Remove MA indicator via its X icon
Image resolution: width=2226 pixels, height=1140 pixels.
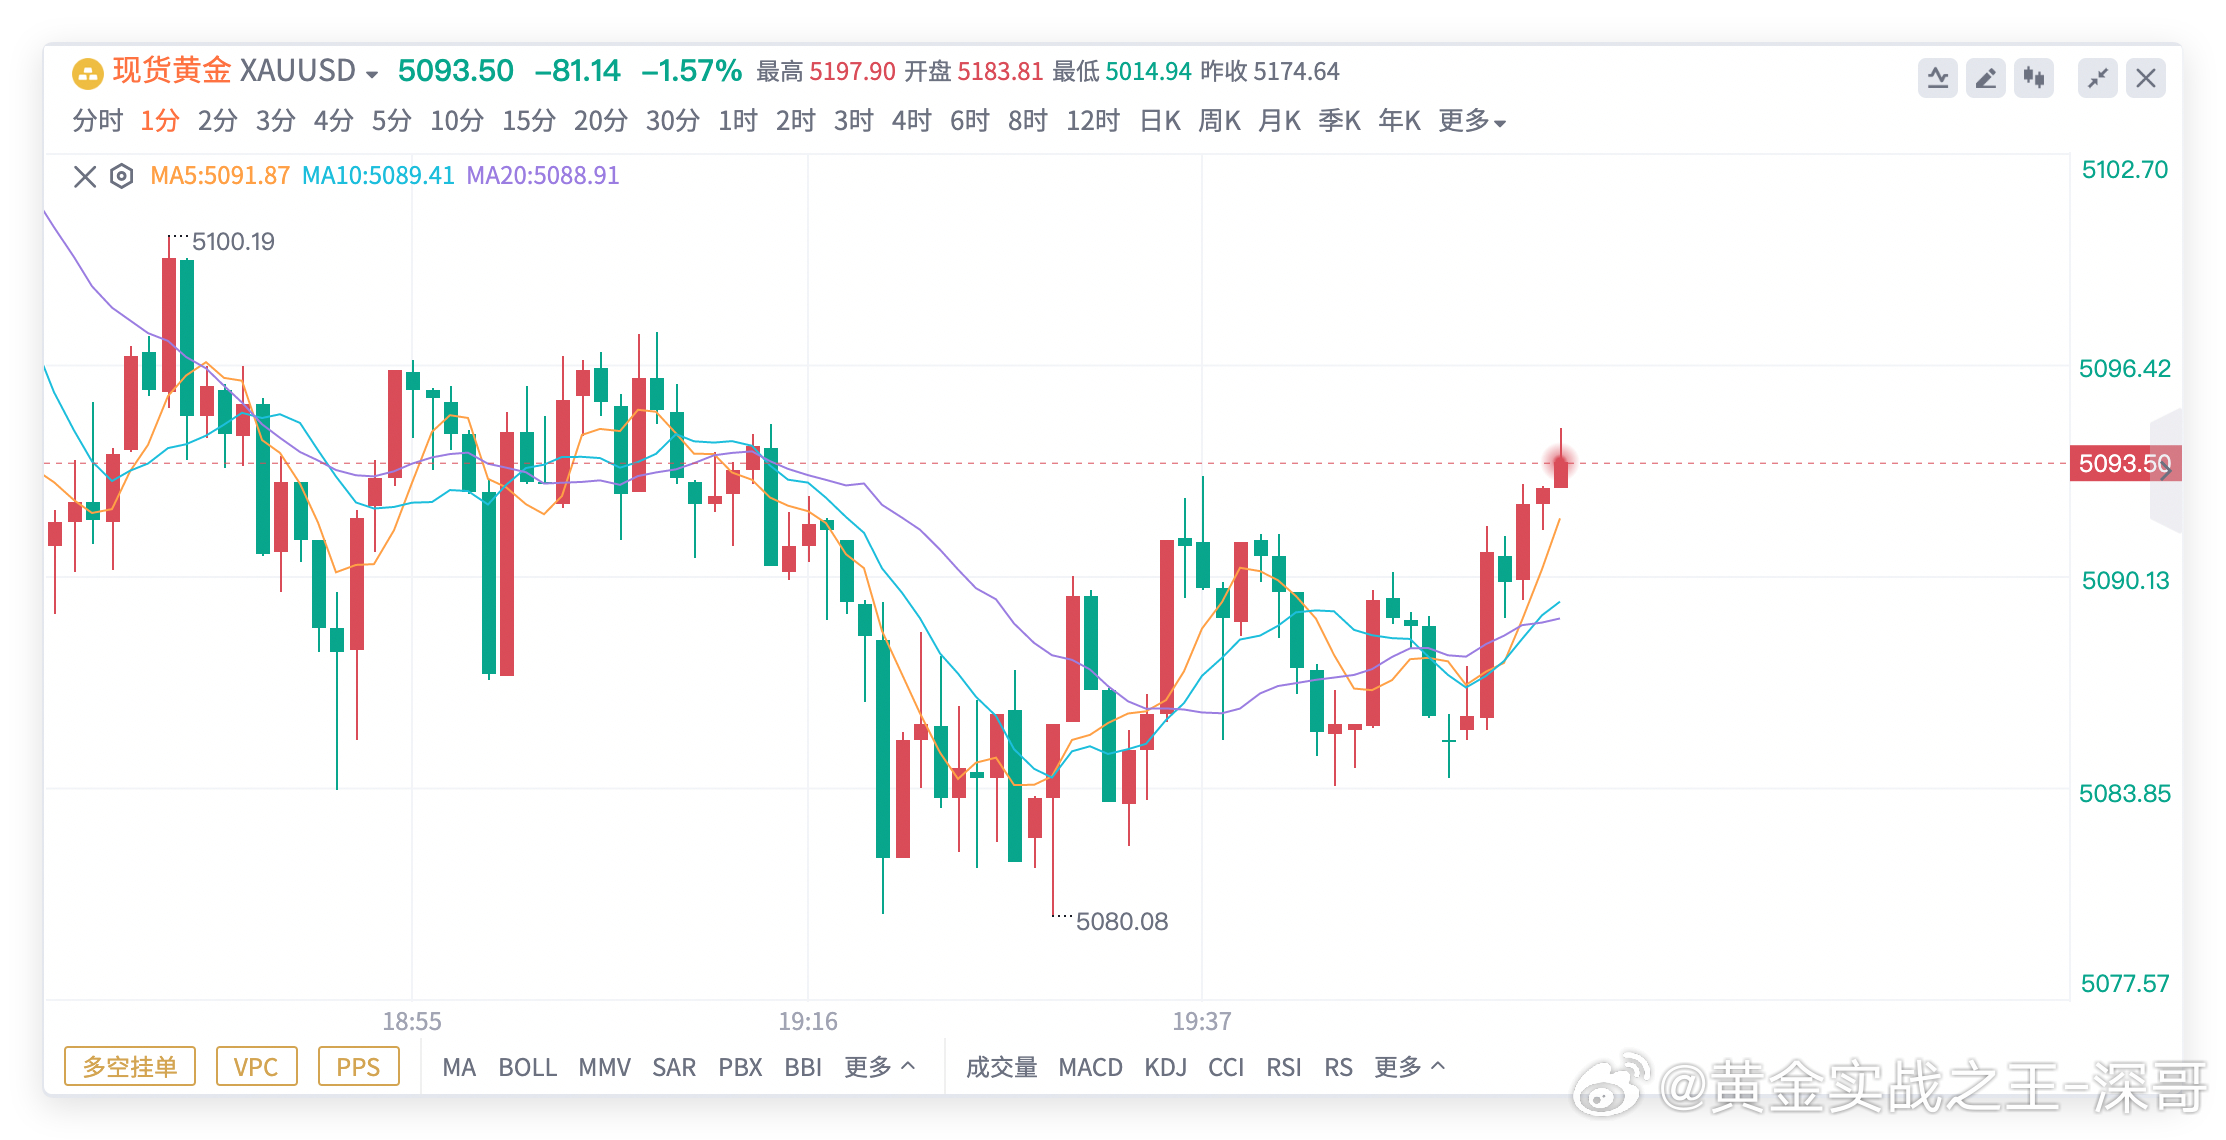(x=84, y=175)
